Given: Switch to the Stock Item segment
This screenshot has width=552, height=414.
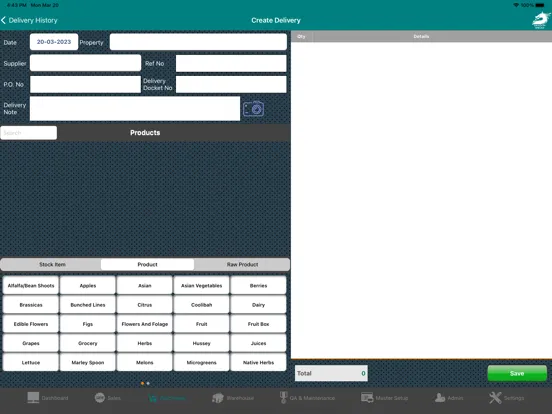Looking at the screenshot, I should click(x=52, y=264).
